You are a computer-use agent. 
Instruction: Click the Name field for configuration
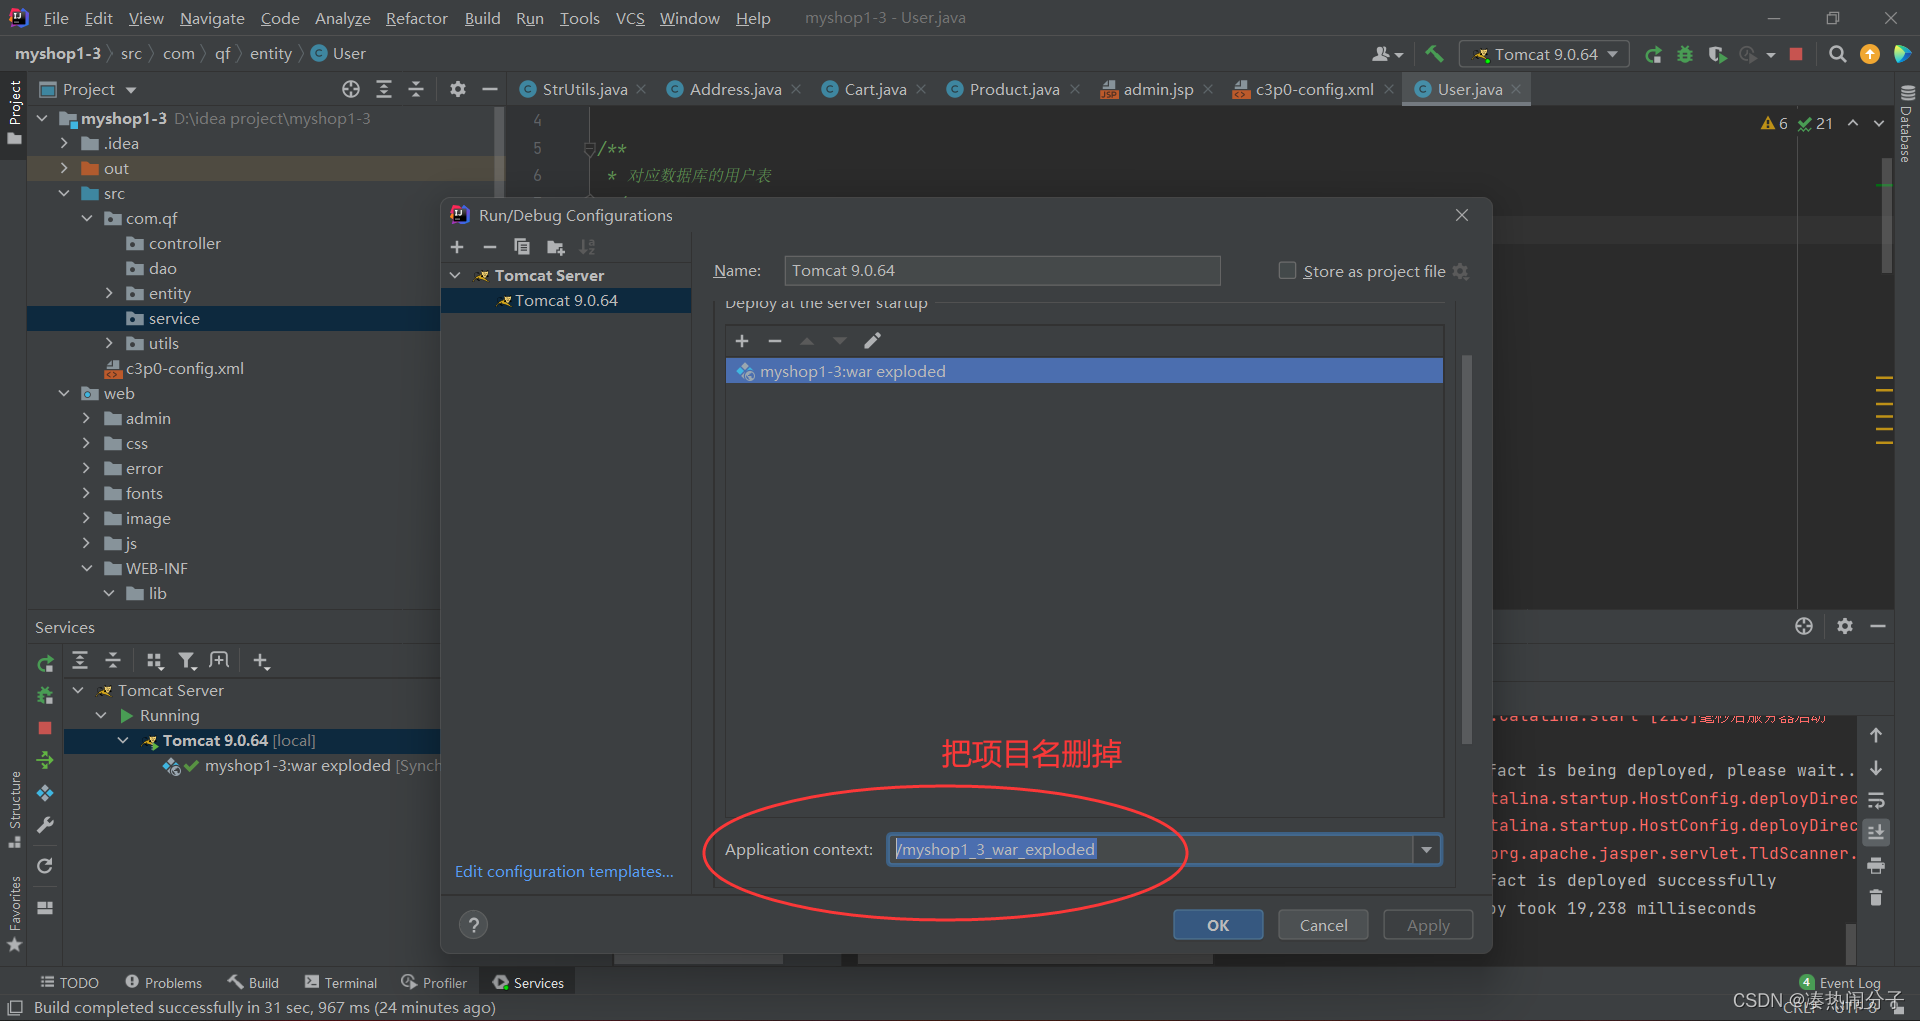pyautogui.click(x=1002, y=271)
